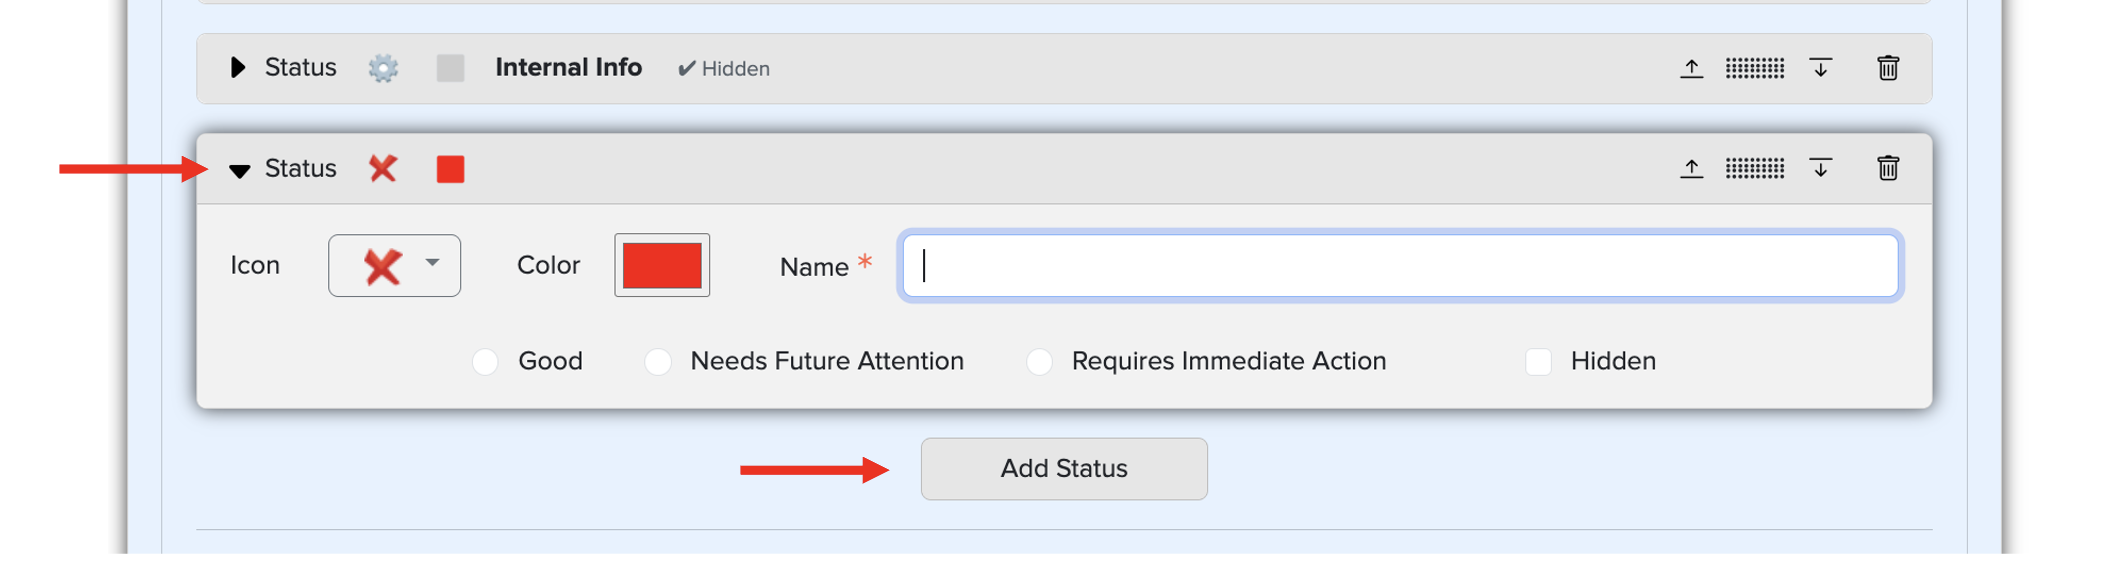Open the Icon dropdown picker
The height and width of the screenshot is (588, 2104).
tap(394, 265)
